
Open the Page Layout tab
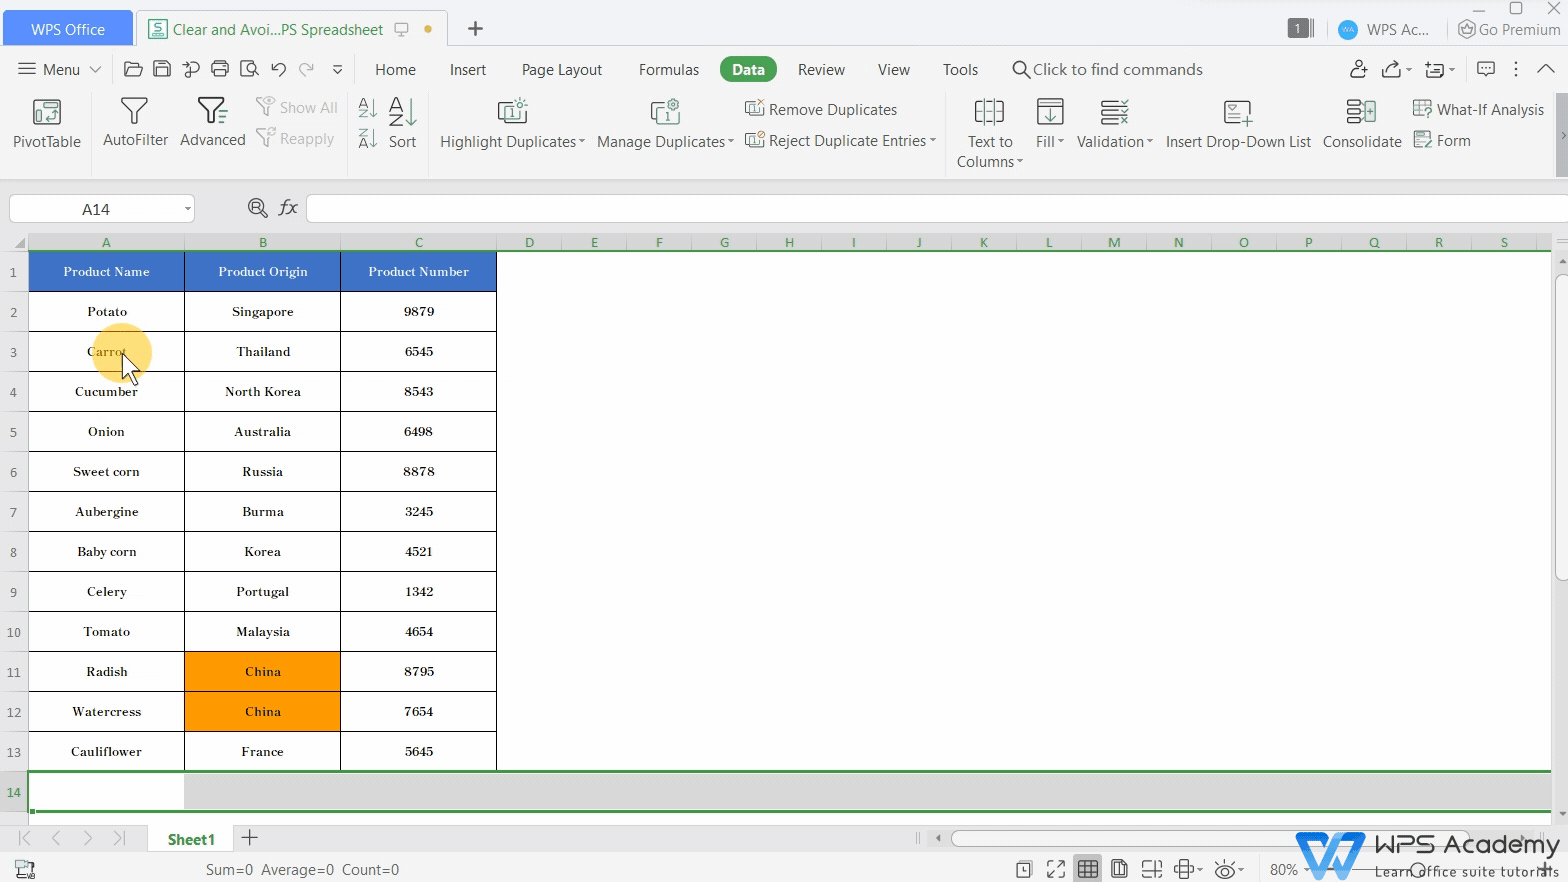[561, 69]
